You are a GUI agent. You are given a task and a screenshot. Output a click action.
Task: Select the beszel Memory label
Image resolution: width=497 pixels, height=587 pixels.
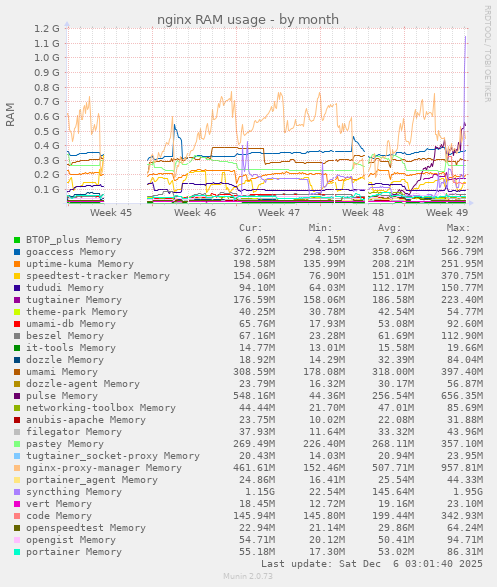coord(65,336)
